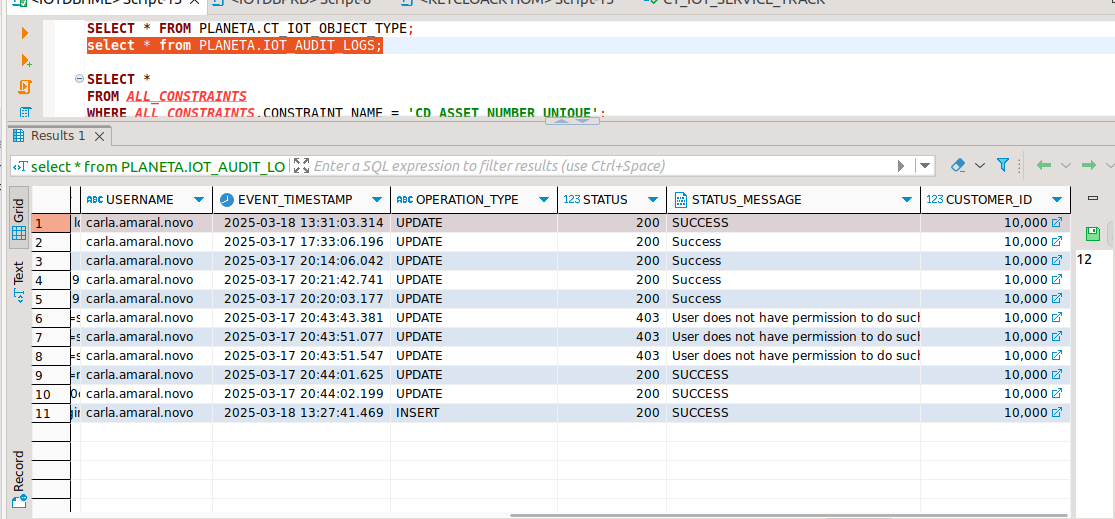Image resolution: width=1115 pixels, height=519 pixels.
Task: Click the execute script icon
Action: [x=26, y=87]
